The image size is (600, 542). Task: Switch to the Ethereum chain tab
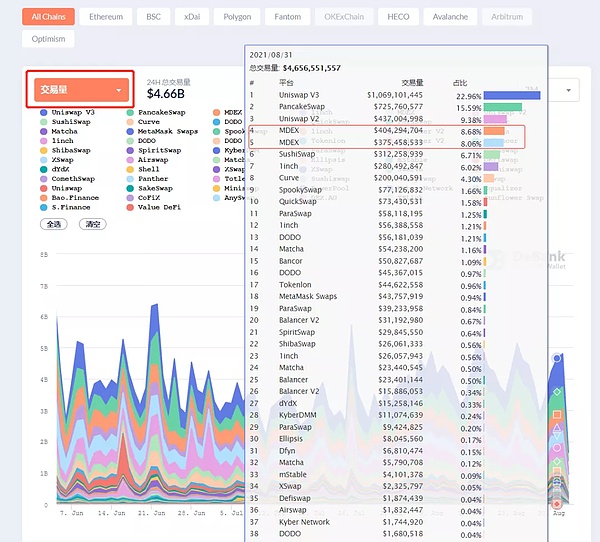(108, 17)
